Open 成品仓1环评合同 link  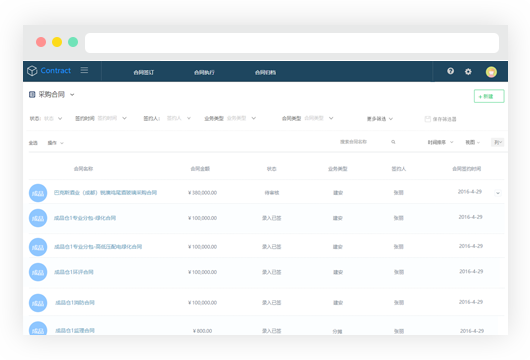[x=74, y=272]
